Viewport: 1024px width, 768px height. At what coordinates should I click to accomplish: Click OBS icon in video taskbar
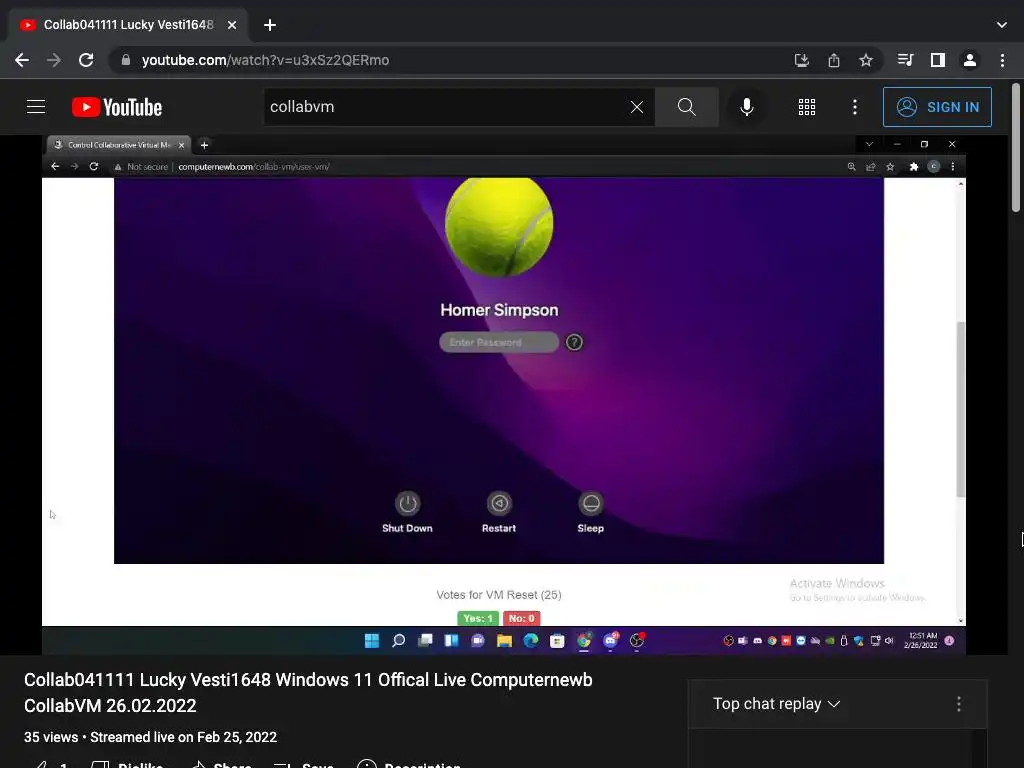click(x=637, y=641)
